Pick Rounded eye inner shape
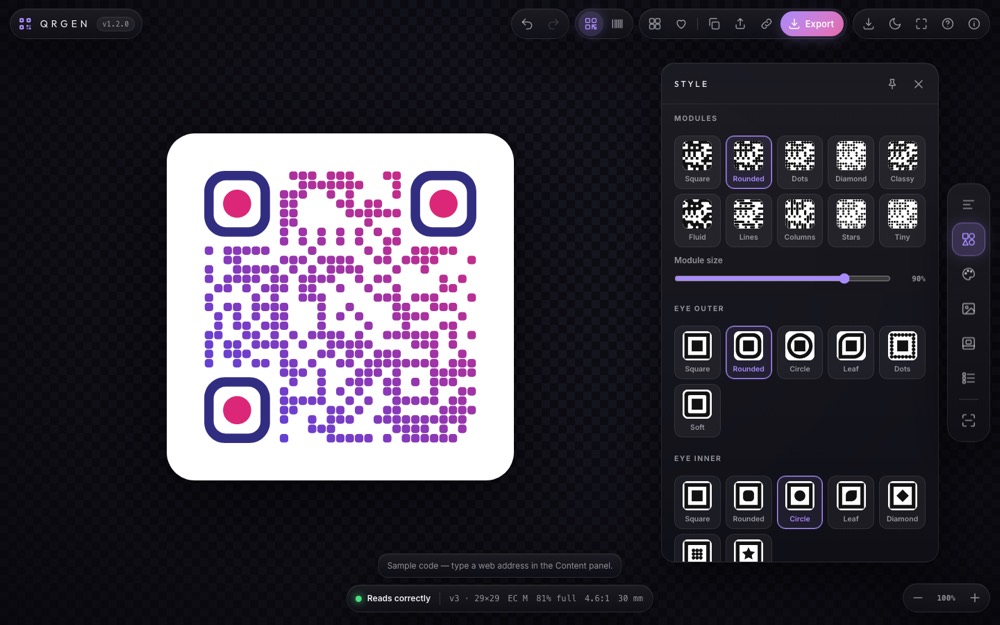This screenshot has width=1000, height=625. [749, 502]
